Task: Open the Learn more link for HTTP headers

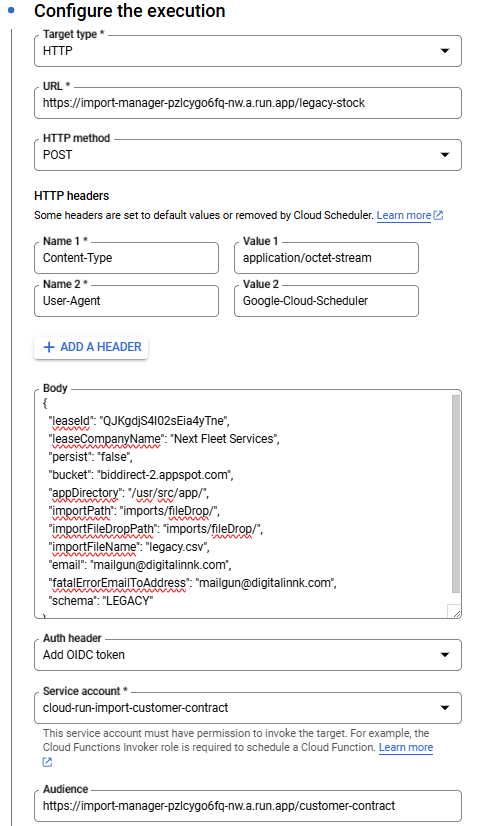Action: tap(404, 215)
